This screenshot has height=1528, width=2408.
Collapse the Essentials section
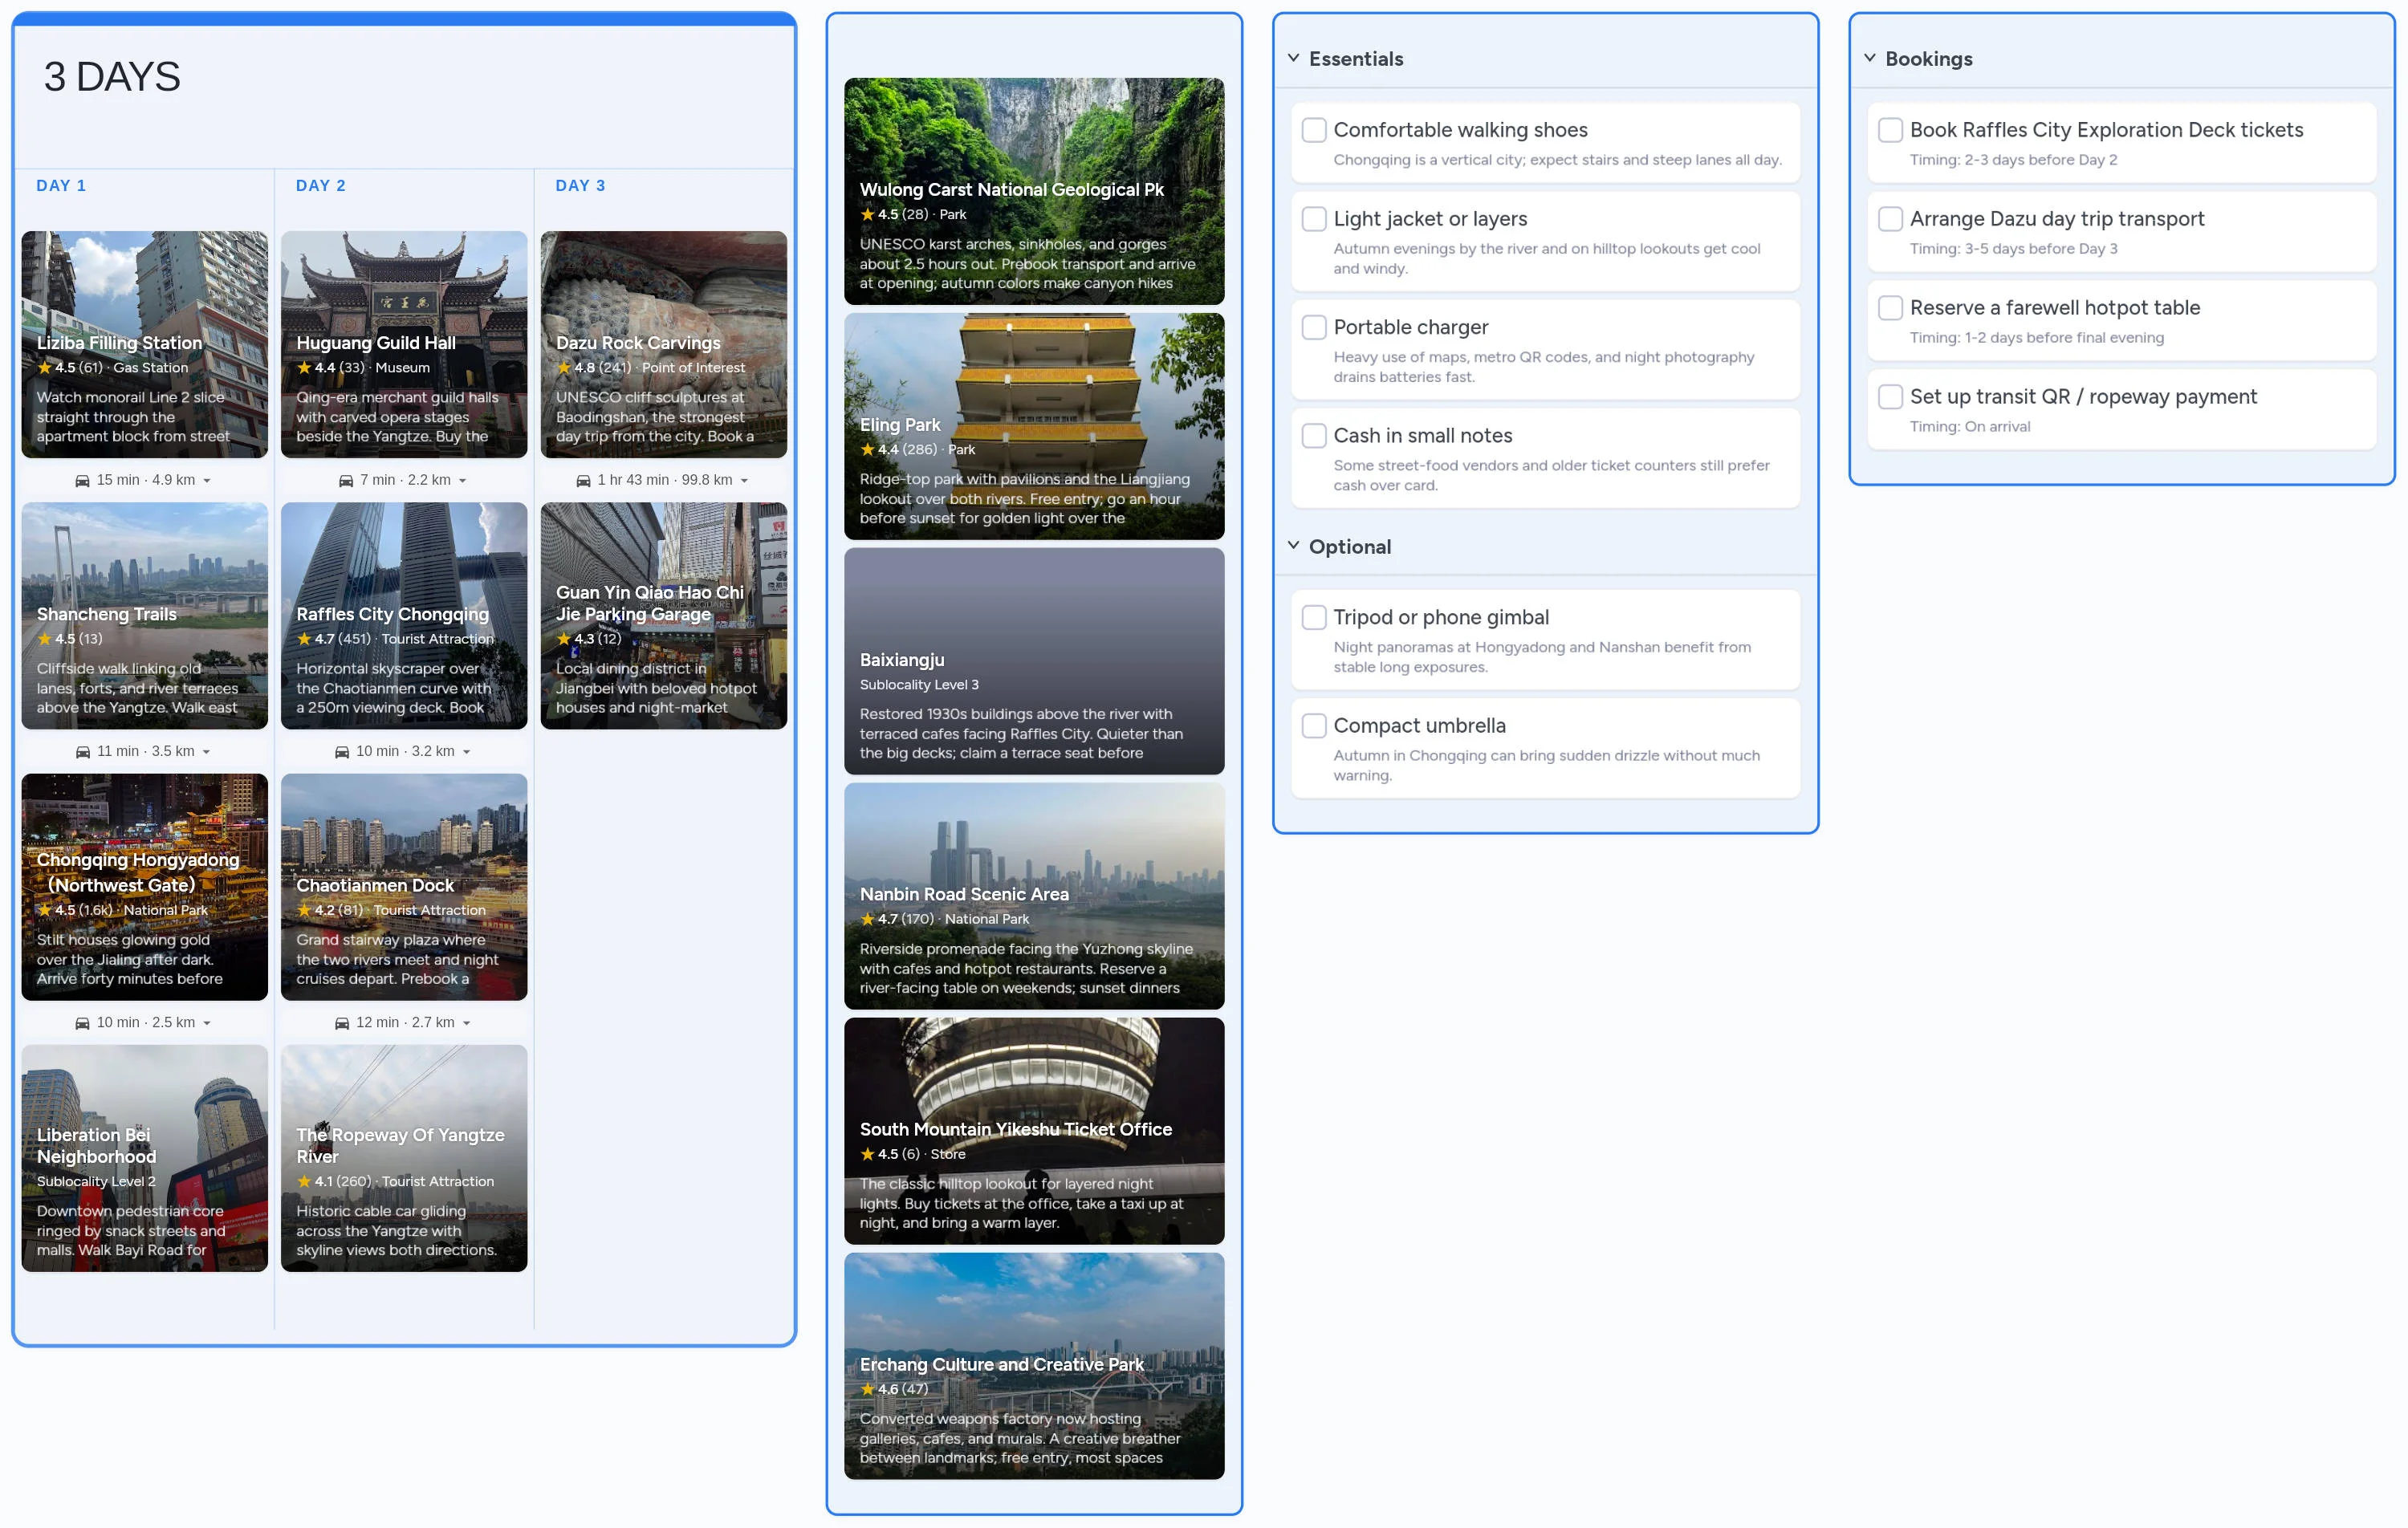coord(1293,58)
